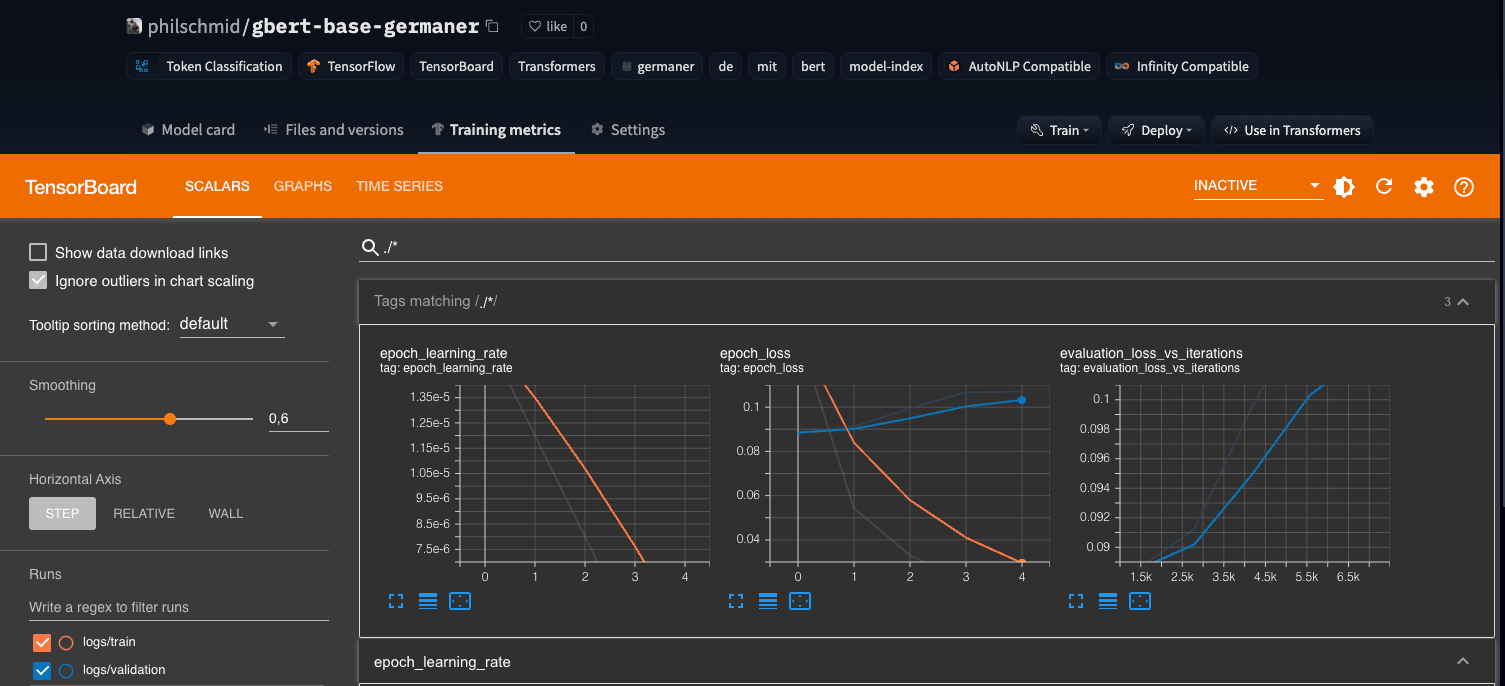Click the regex filter runs field

(x=179, y=607)
